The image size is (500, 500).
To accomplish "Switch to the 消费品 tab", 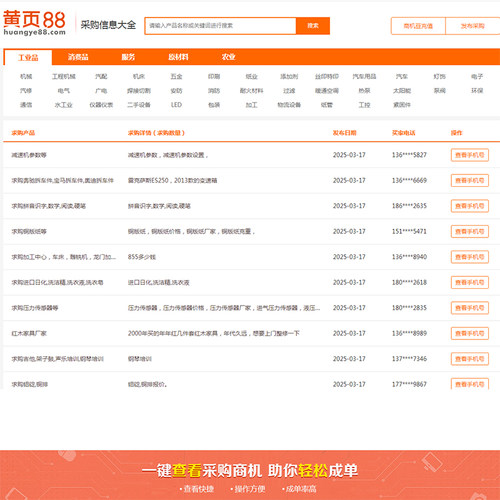I will pos(78,57).
